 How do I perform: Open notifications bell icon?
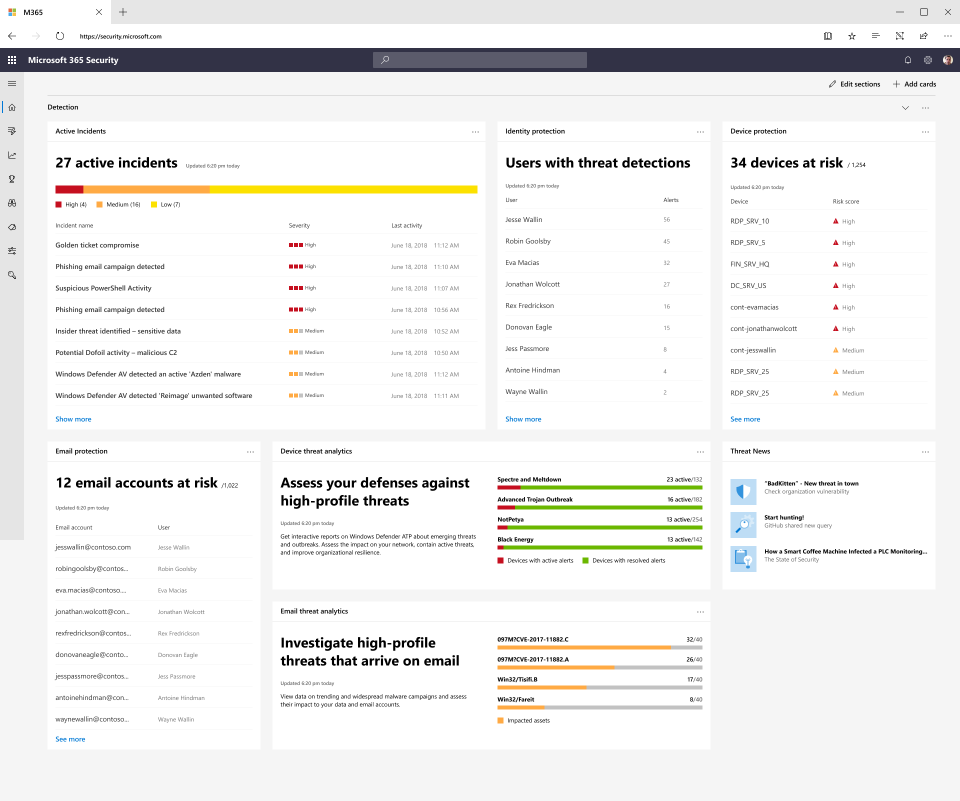908,60
